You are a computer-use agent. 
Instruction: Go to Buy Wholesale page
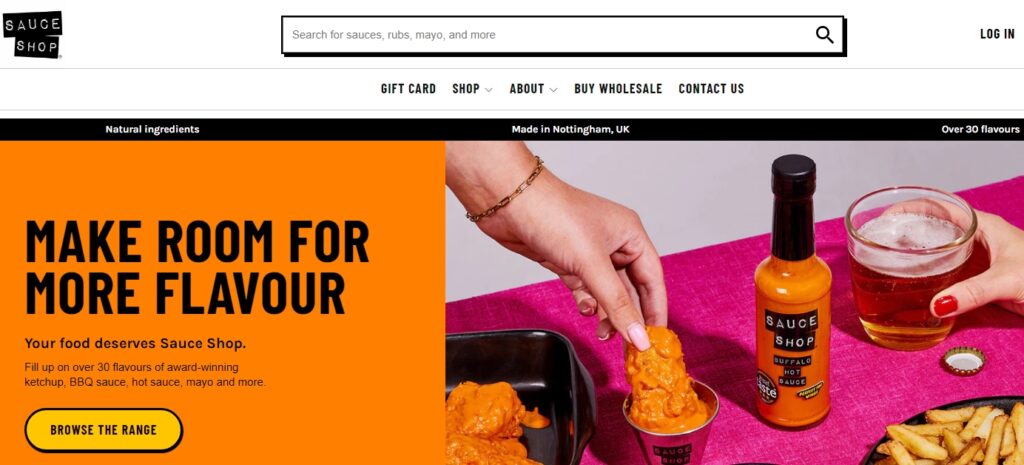618,89
